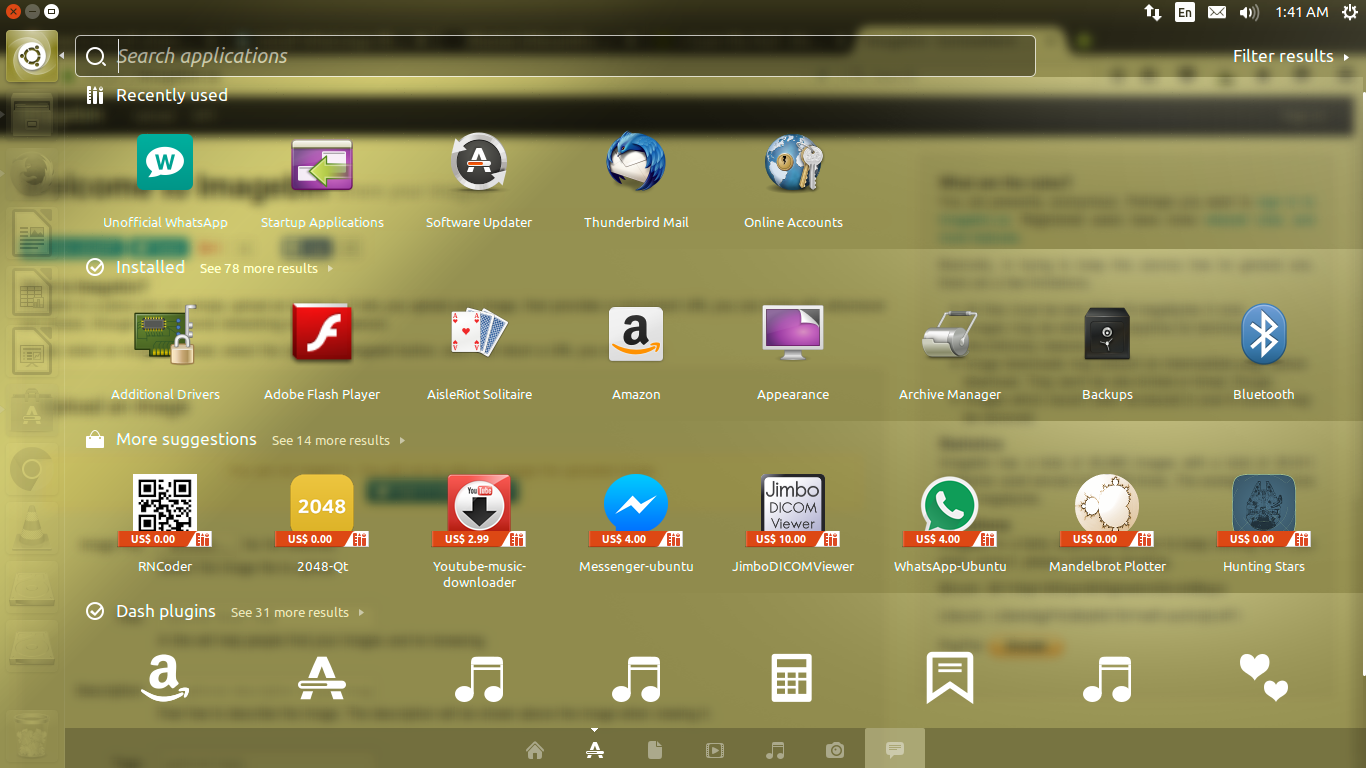The width and height of the screenshot is (1366, 768).
Task: Launch Thunderbird Mail
Action: point(636,180)
